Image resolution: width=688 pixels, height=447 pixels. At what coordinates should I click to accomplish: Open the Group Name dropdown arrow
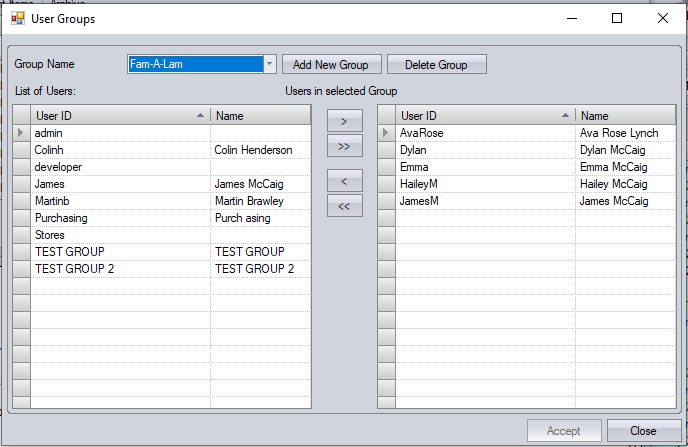[269, 64]
